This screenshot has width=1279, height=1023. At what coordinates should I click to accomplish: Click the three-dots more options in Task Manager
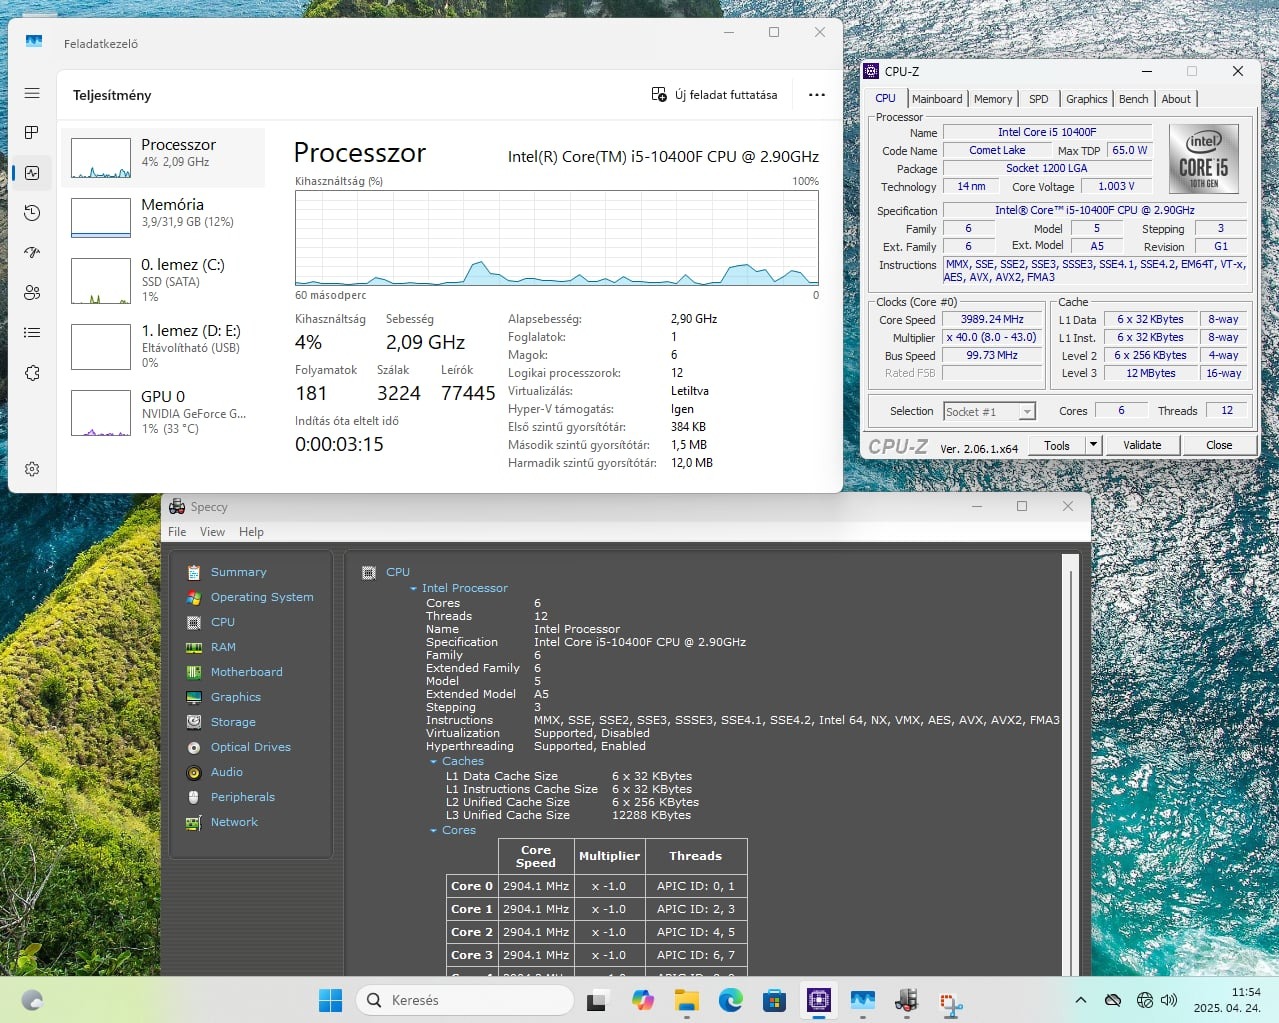(817, 95)
